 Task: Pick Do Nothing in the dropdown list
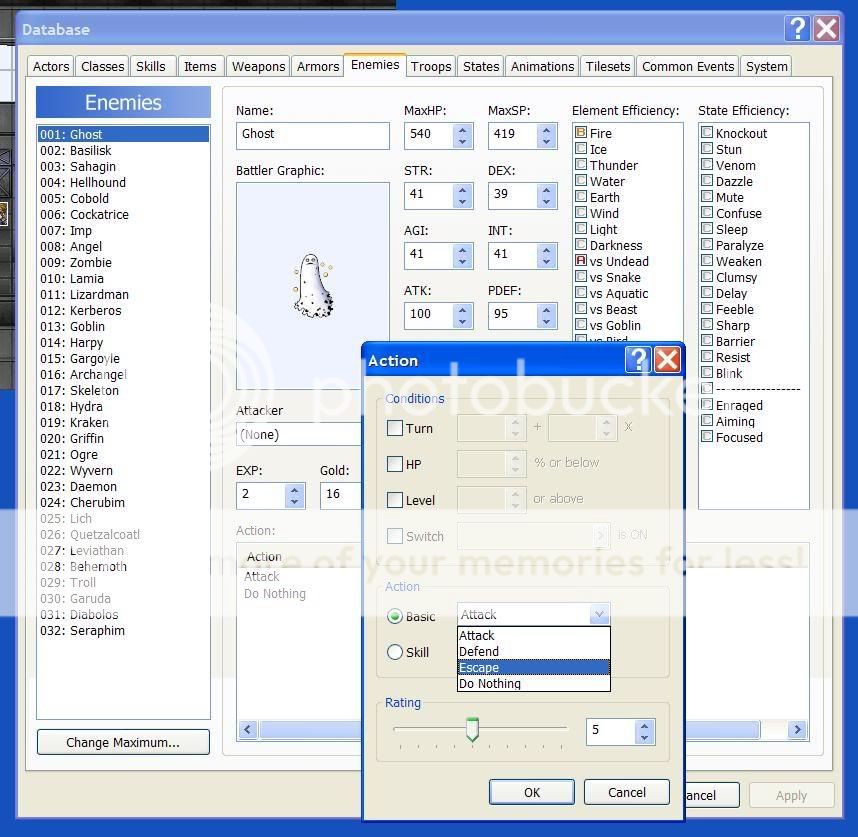(533, 684)
